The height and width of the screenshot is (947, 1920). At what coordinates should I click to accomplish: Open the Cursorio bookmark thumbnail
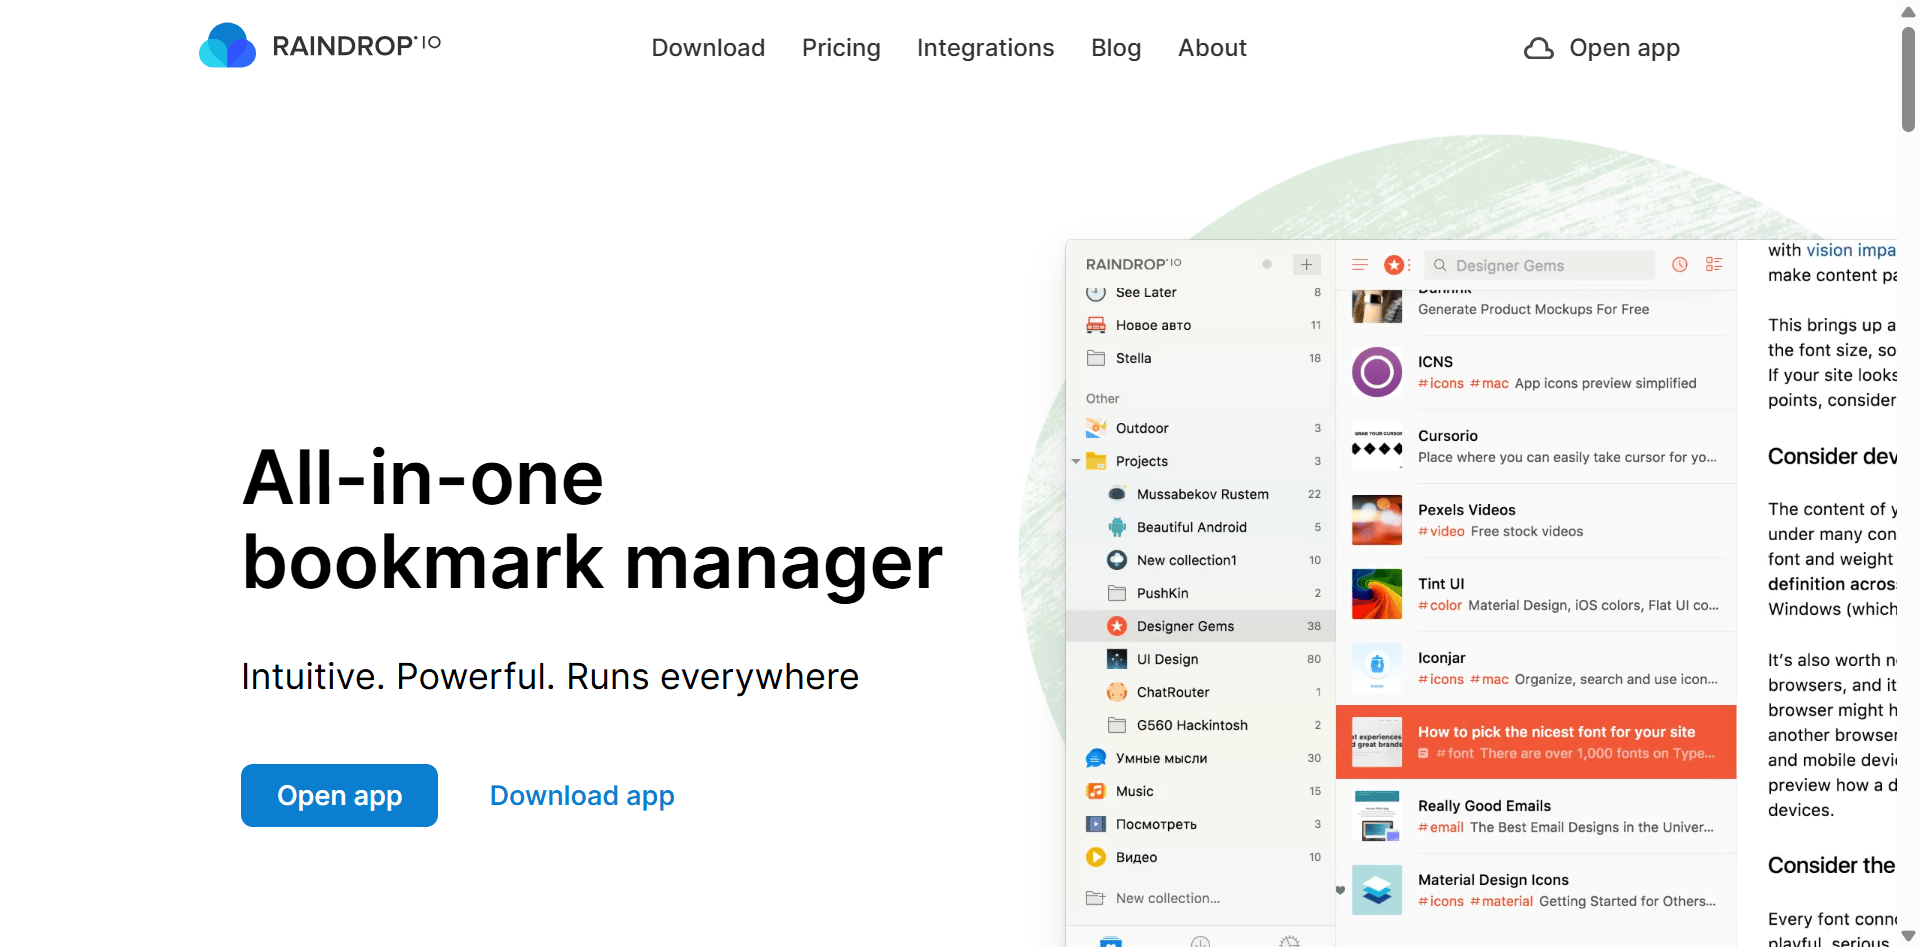(x=1377, y=446)
